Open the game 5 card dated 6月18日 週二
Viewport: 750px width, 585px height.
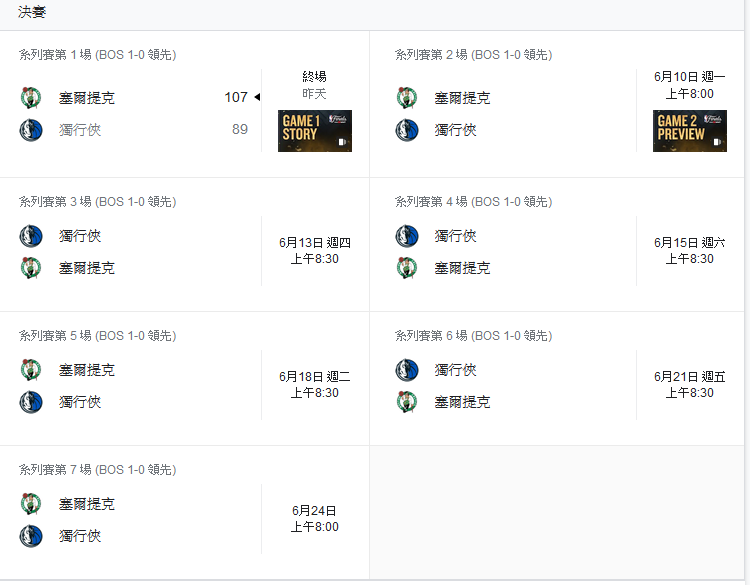(185, 378)
